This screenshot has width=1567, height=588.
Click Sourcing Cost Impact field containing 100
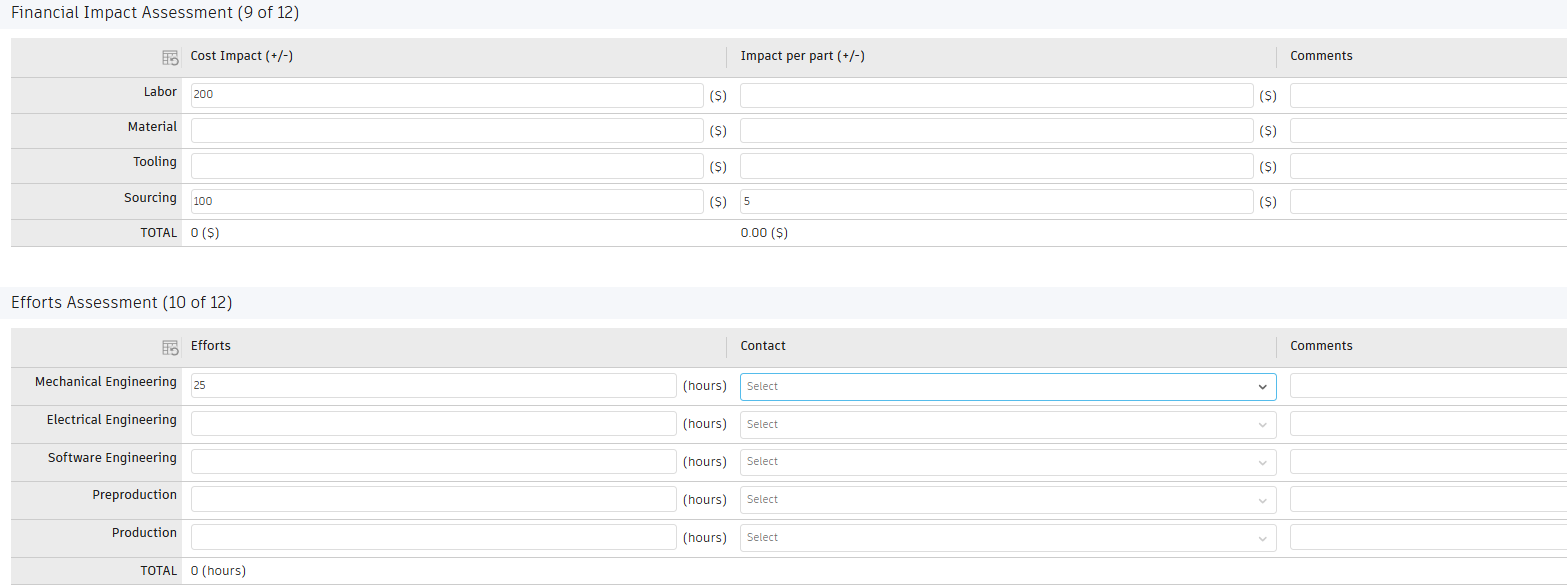pyautogui.click(x=447, y=202)
